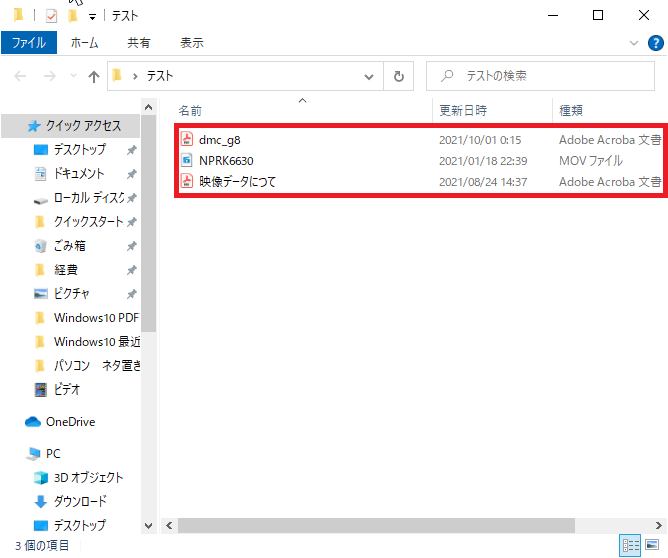Switch to large icons view in status bar
This screenshot has height=558, width=668.
pyautogui.click(x=654, y=545)
